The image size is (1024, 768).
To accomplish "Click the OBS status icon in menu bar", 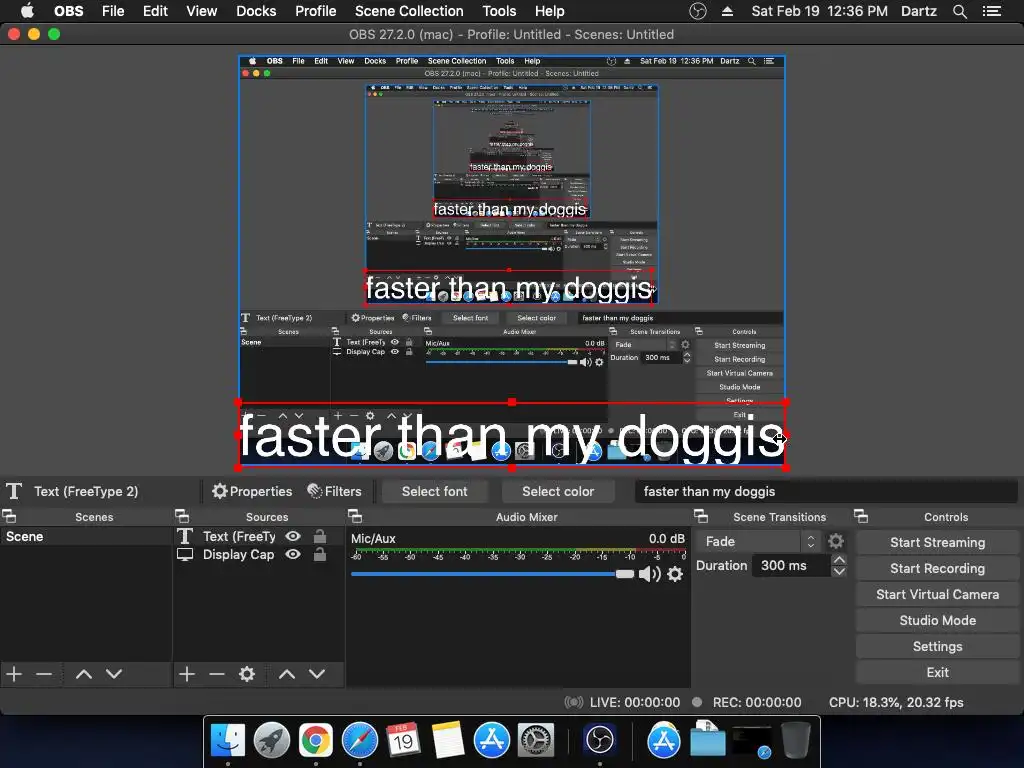I will [697, 11].
